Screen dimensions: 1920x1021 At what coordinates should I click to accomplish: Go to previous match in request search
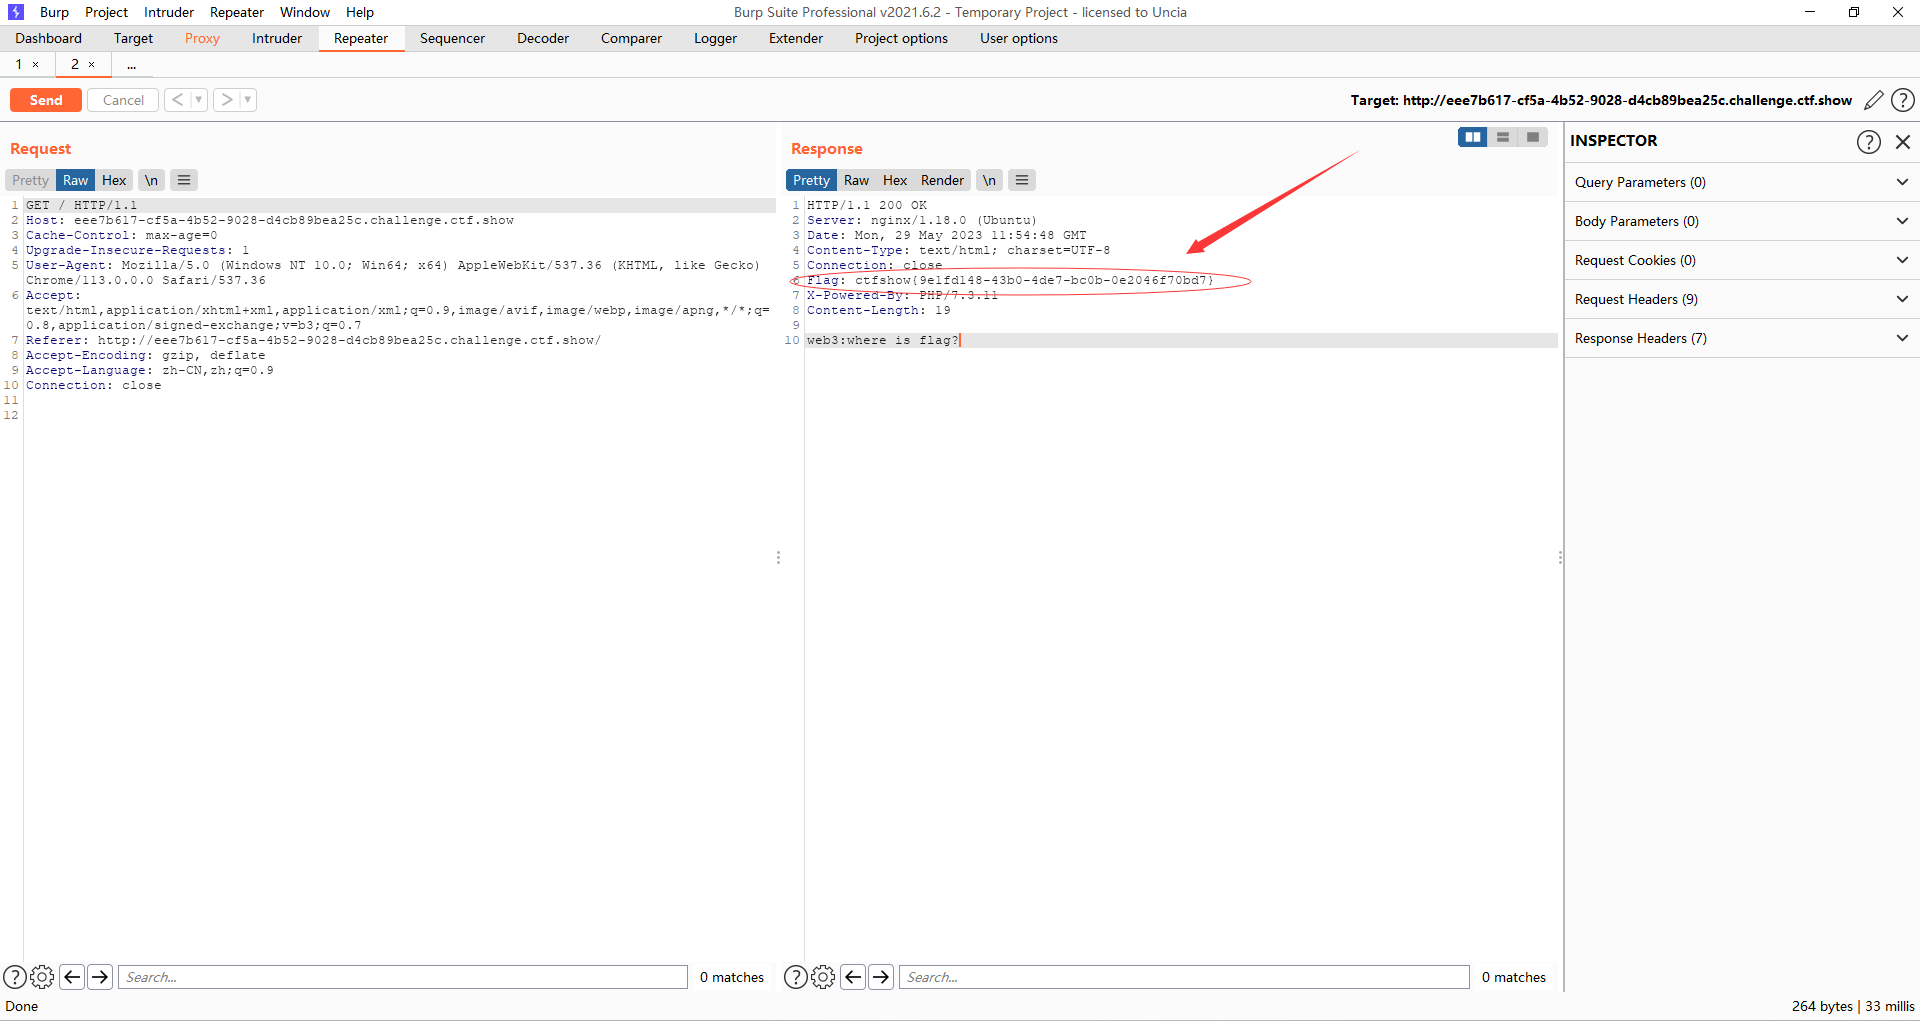[72, 977]
